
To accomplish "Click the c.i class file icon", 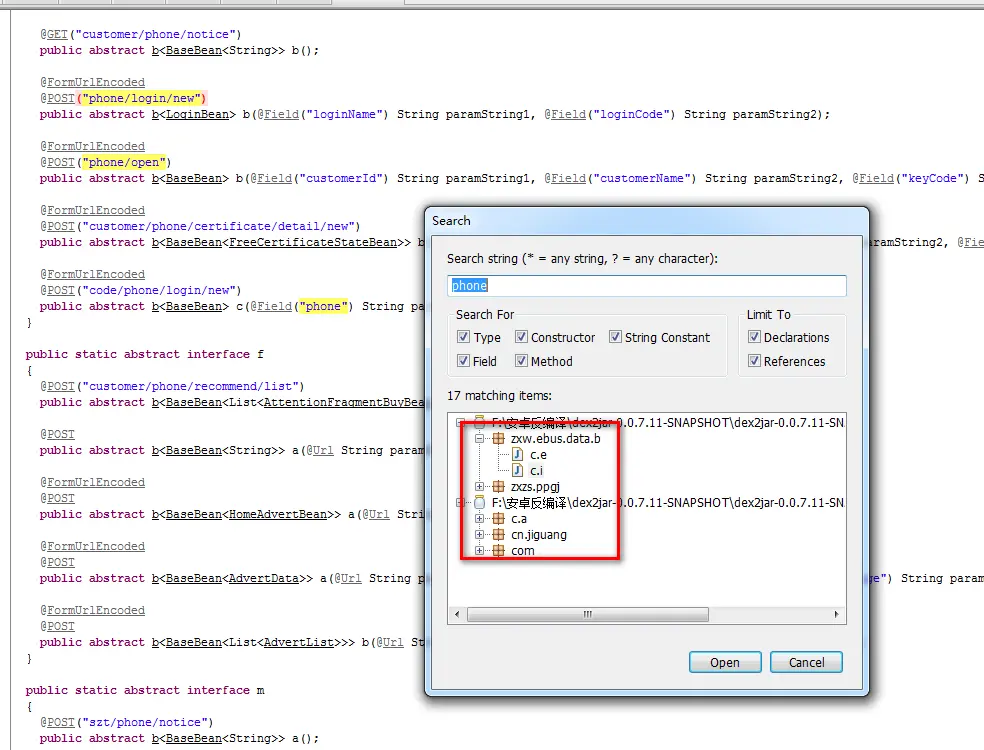I will coord(518,471).
